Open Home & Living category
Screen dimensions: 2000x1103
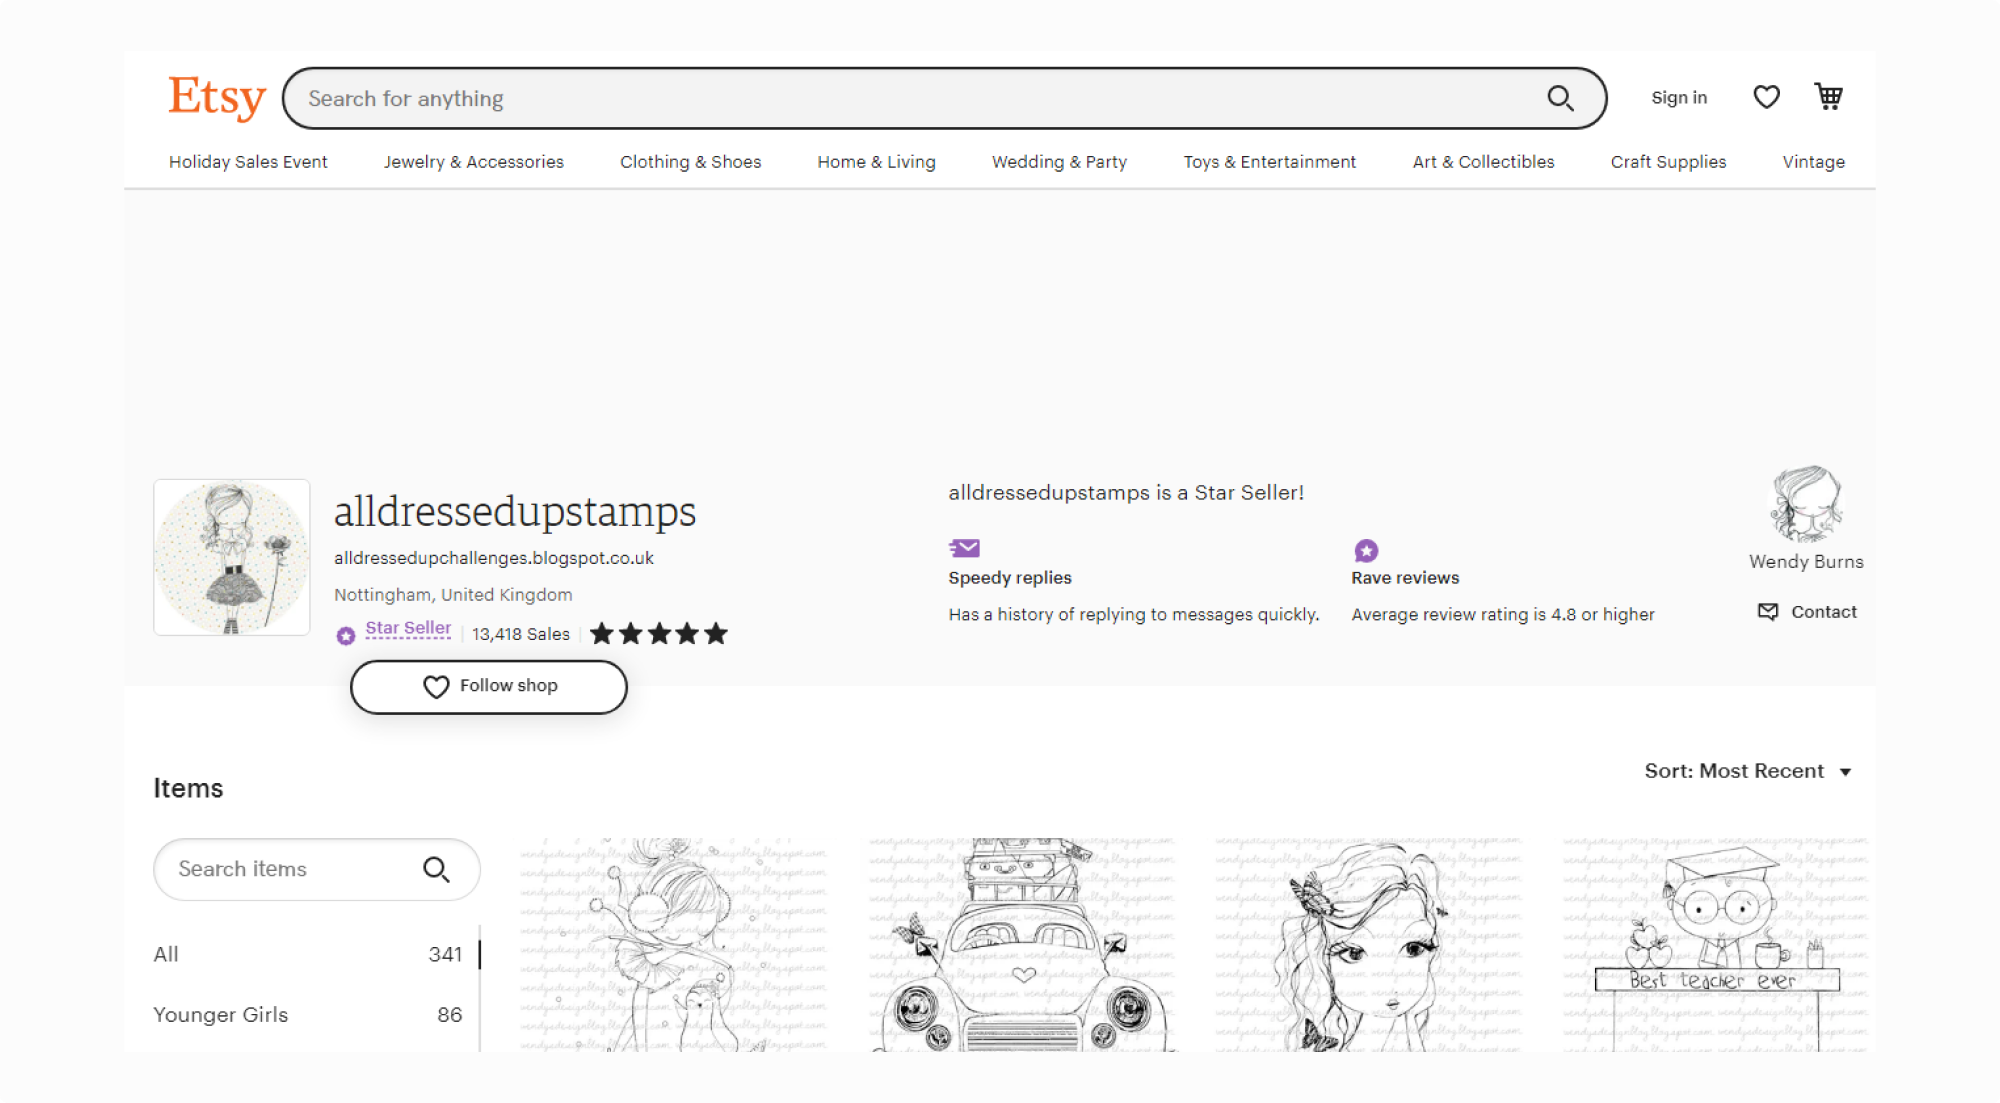click(876, 162)
